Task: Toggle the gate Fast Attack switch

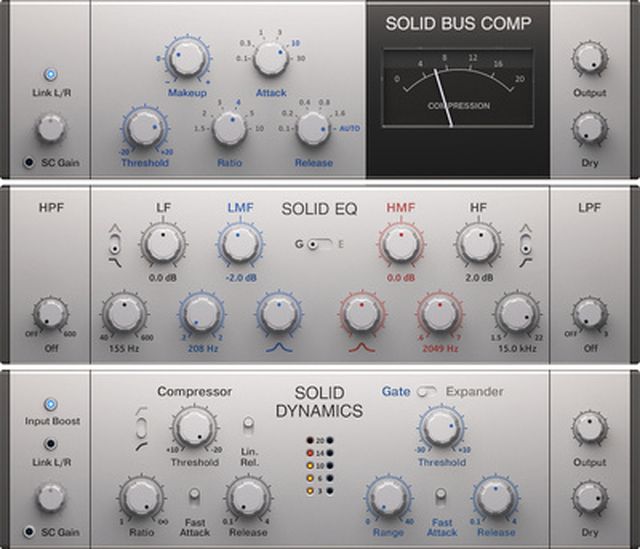Action: click(441, 495)
